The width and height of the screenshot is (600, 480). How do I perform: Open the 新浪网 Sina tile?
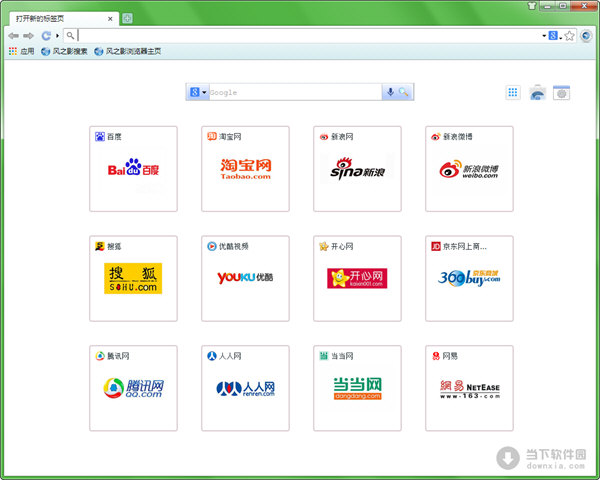(357, 169)
